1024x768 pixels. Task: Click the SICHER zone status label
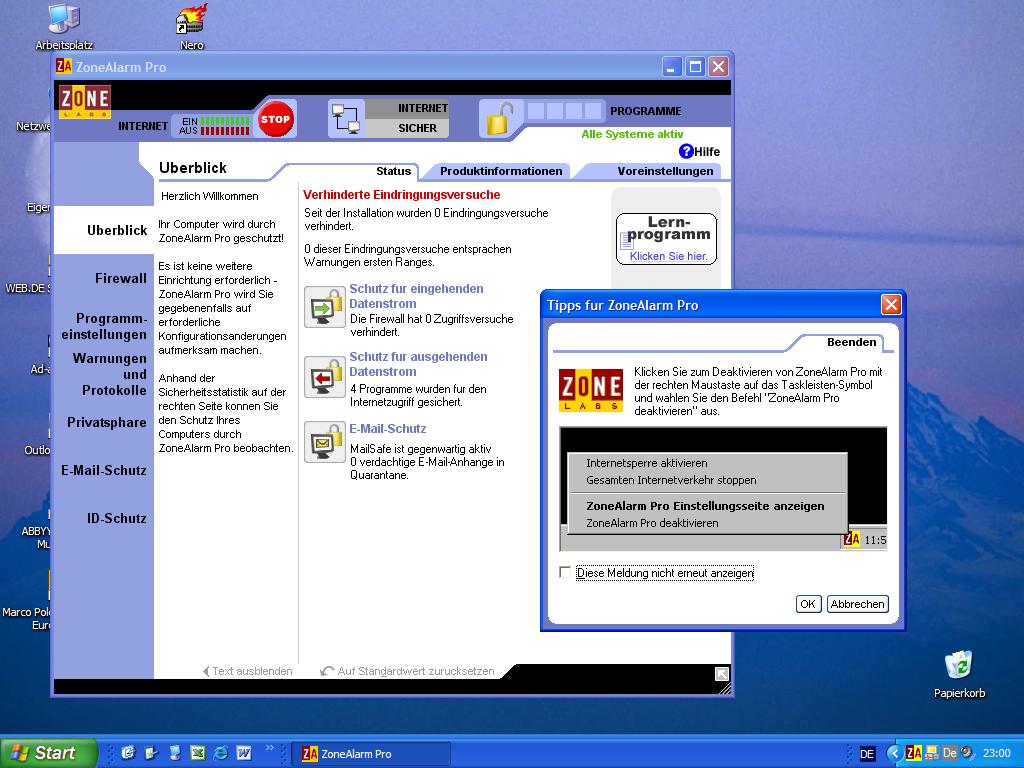coord(417,128)
